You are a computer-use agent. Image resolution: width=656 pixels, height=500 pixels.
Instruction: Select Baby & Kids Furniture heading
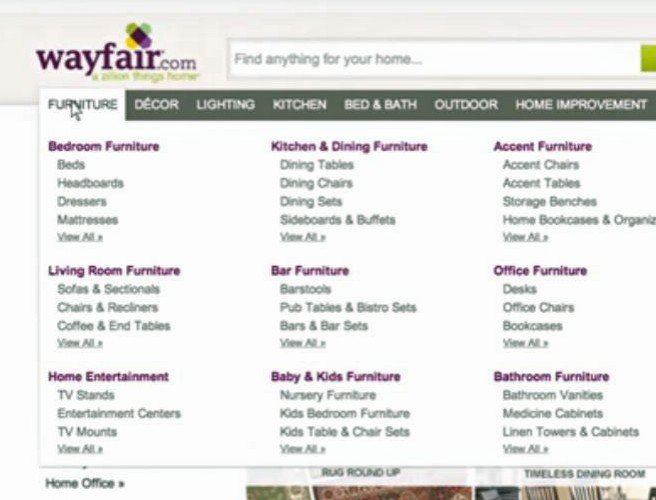(336, 377)
